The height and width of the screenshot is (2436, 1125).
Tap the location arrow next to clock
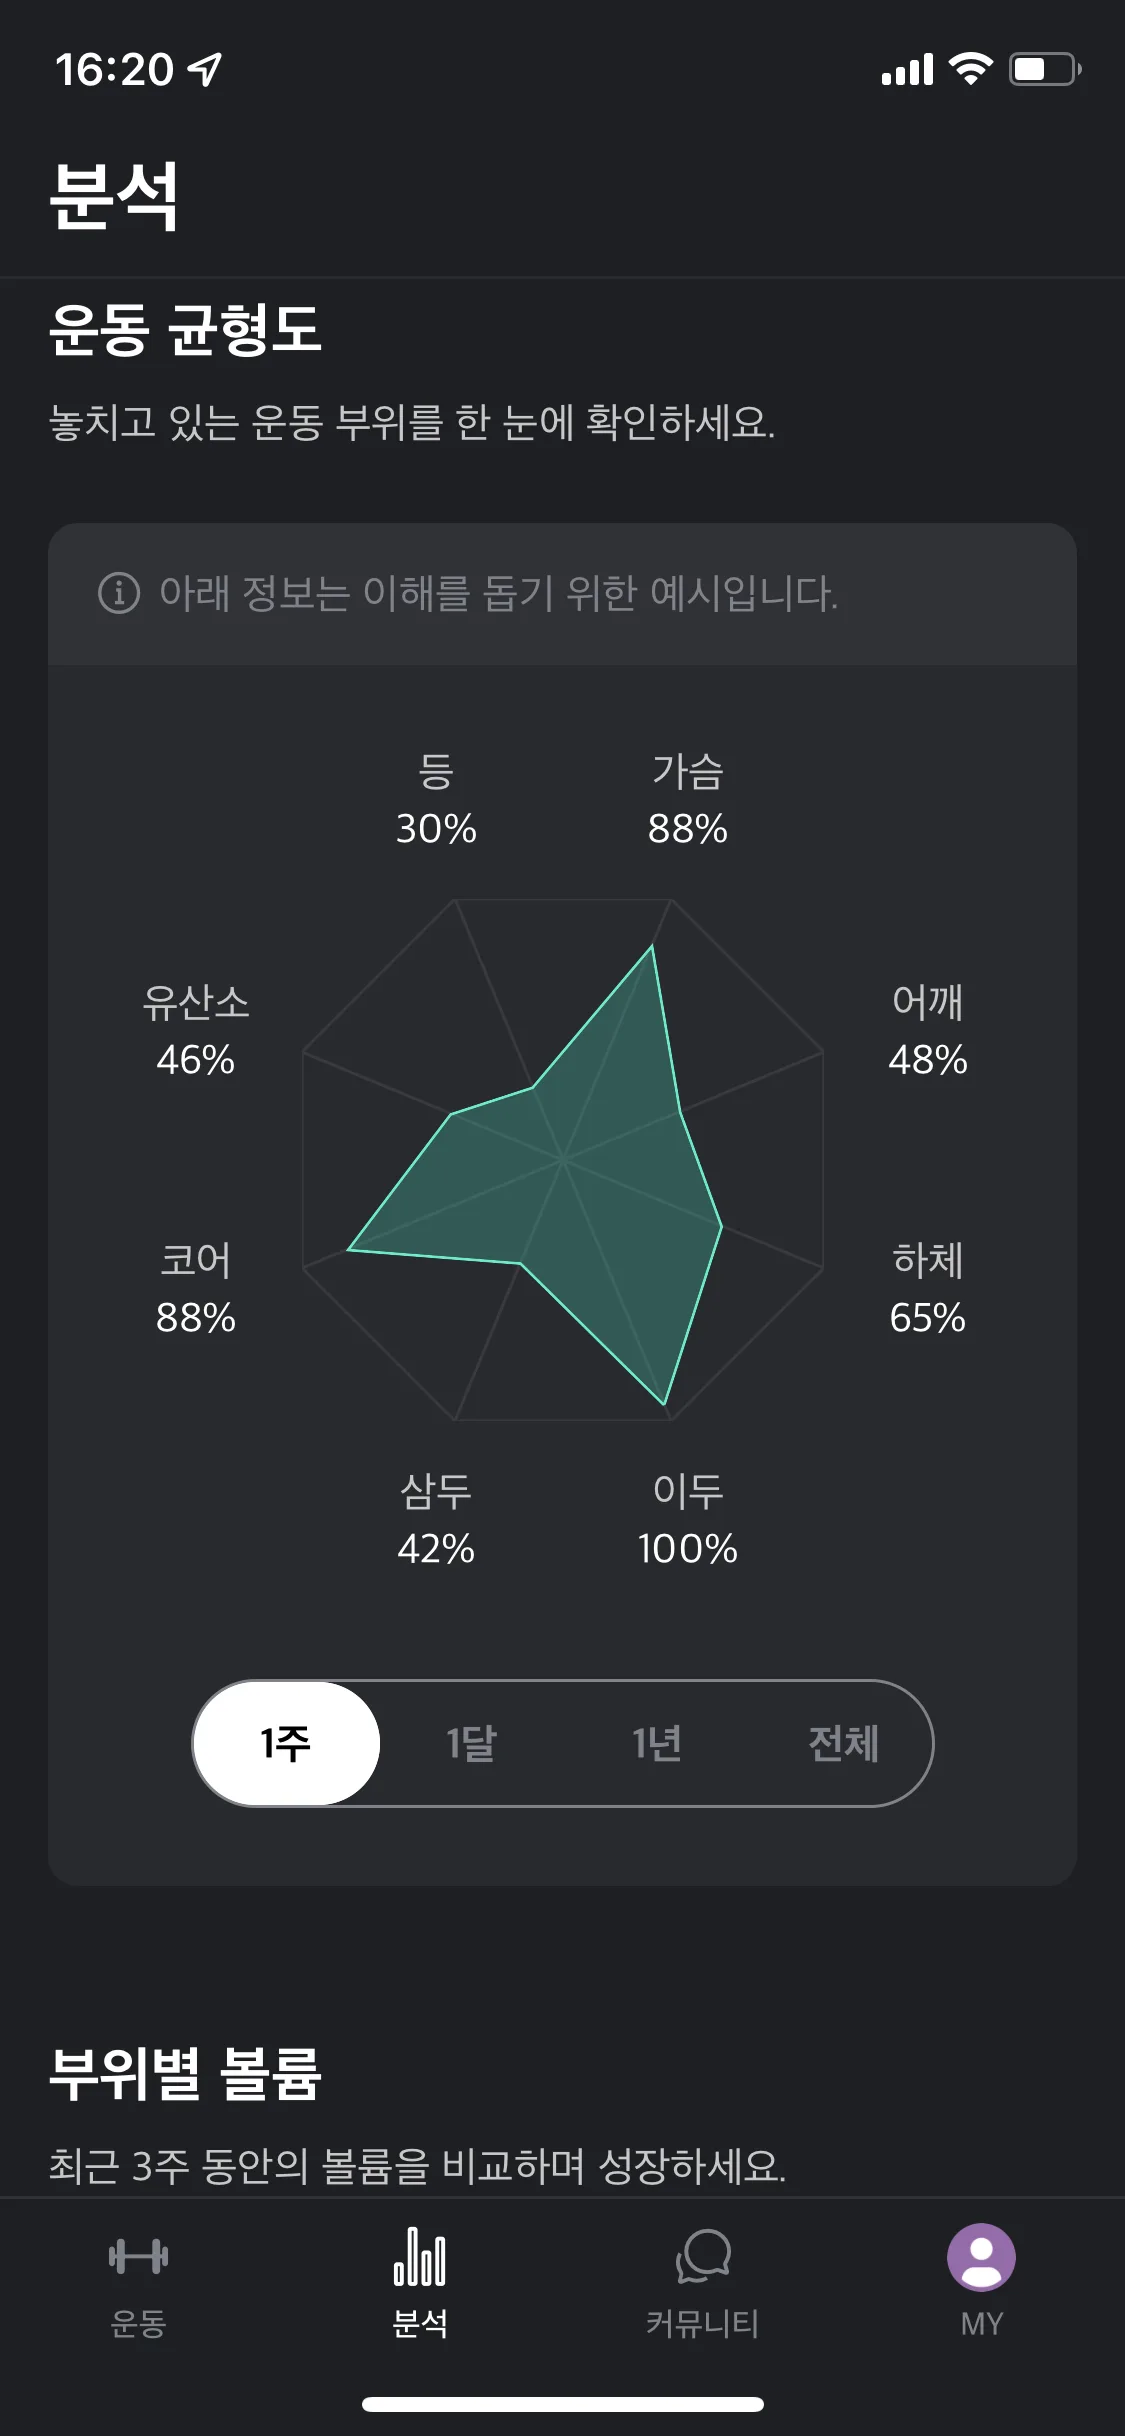[205, 69]
